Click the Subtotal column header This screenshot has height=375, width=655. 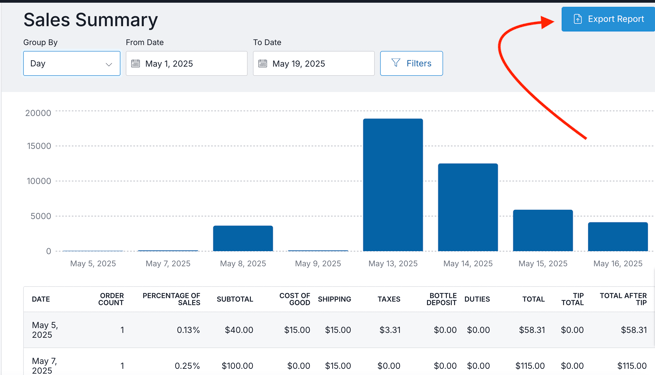235,299
